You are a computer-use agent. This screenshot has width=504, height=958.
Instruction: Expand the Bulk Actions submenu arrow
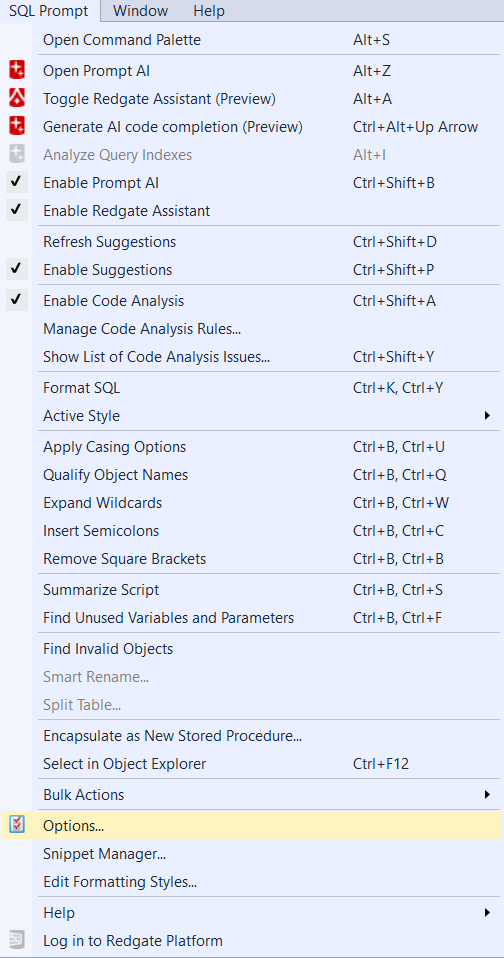[x=487, y=794]
